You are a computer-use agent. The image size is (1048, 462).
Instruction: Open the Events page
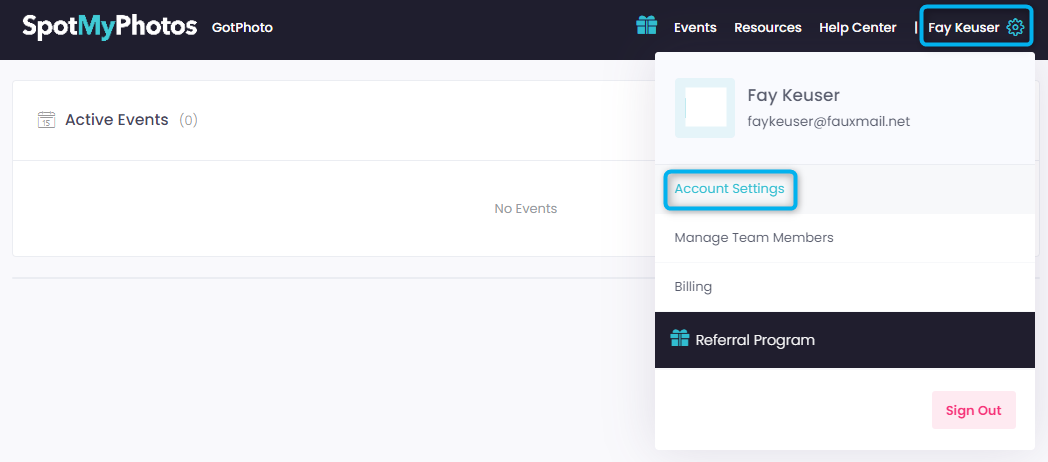[695, 27]
